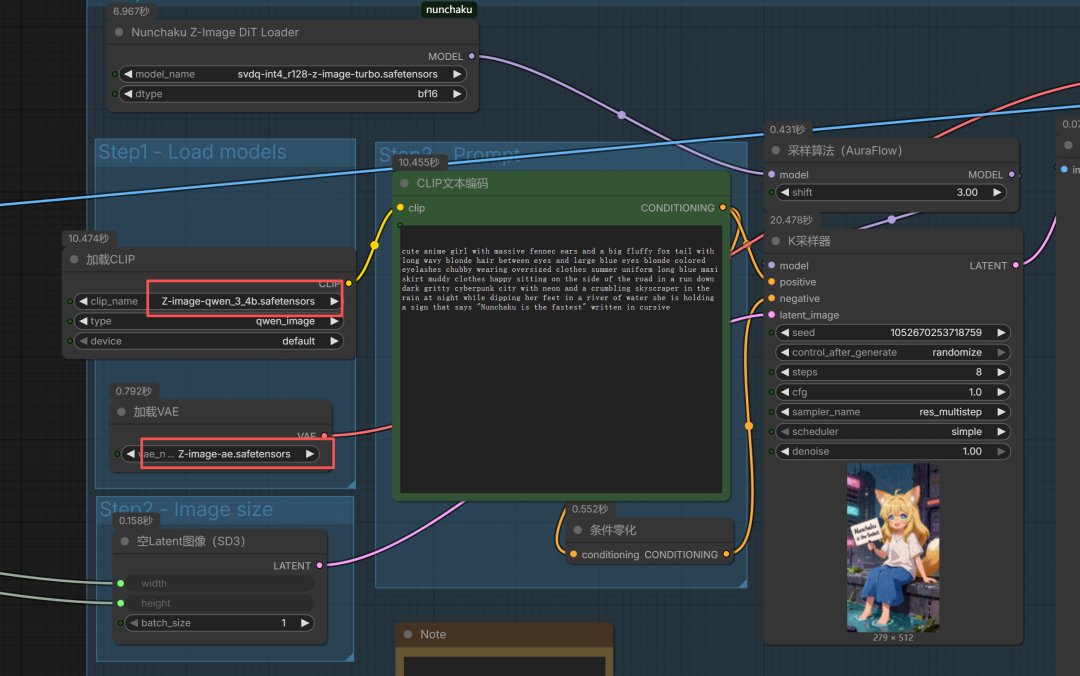Click LATENT output port on 空Latent图像

pyautogui.click(x=320, y=566)
